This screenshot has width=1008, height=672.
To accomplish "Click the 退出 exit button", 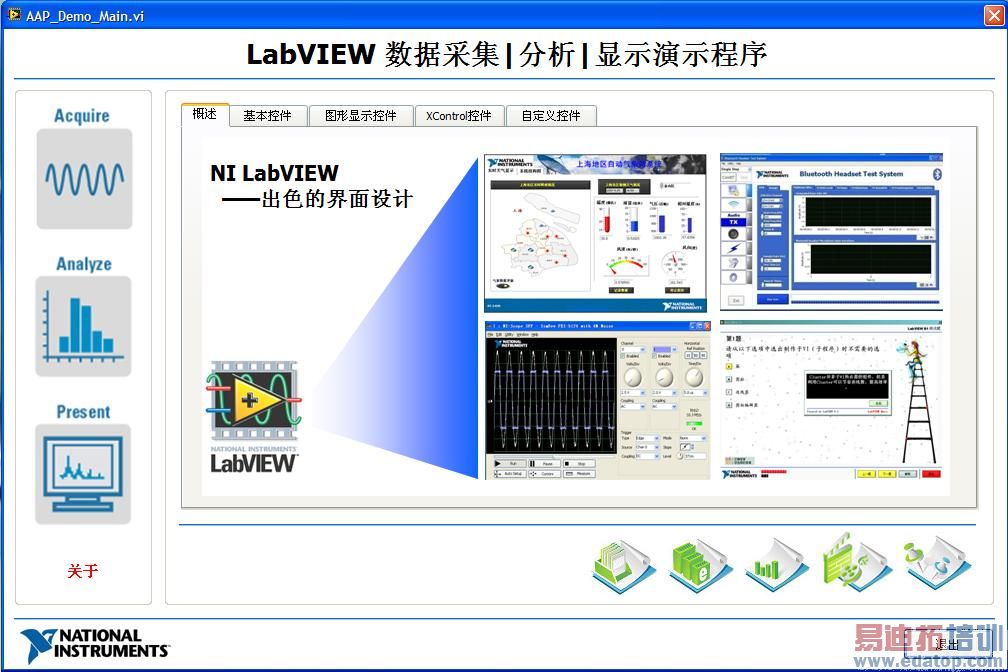I will tap(948, 644).
